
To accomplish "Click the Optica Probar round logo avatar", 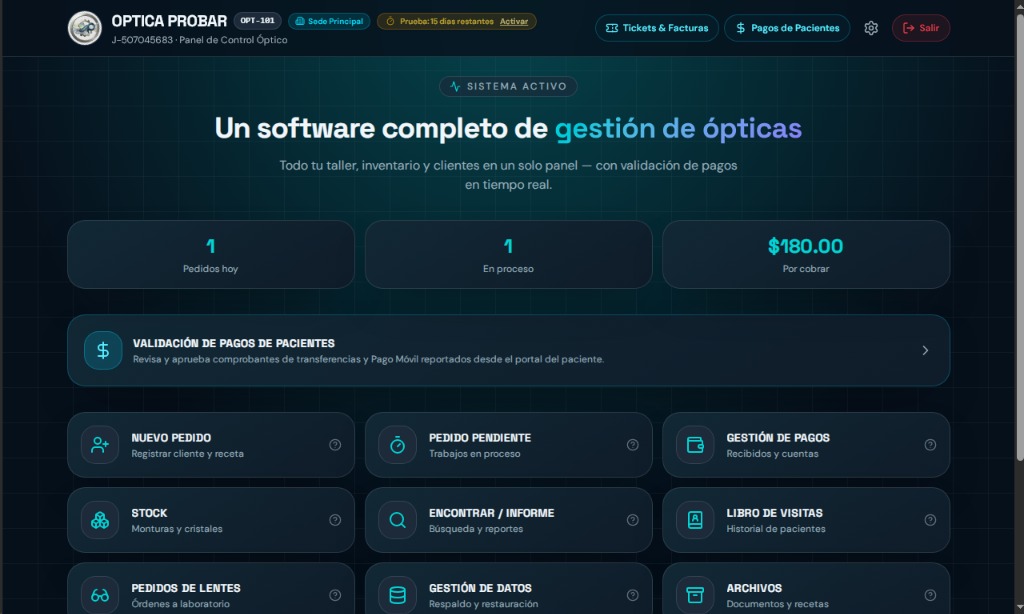I will 85,28.
